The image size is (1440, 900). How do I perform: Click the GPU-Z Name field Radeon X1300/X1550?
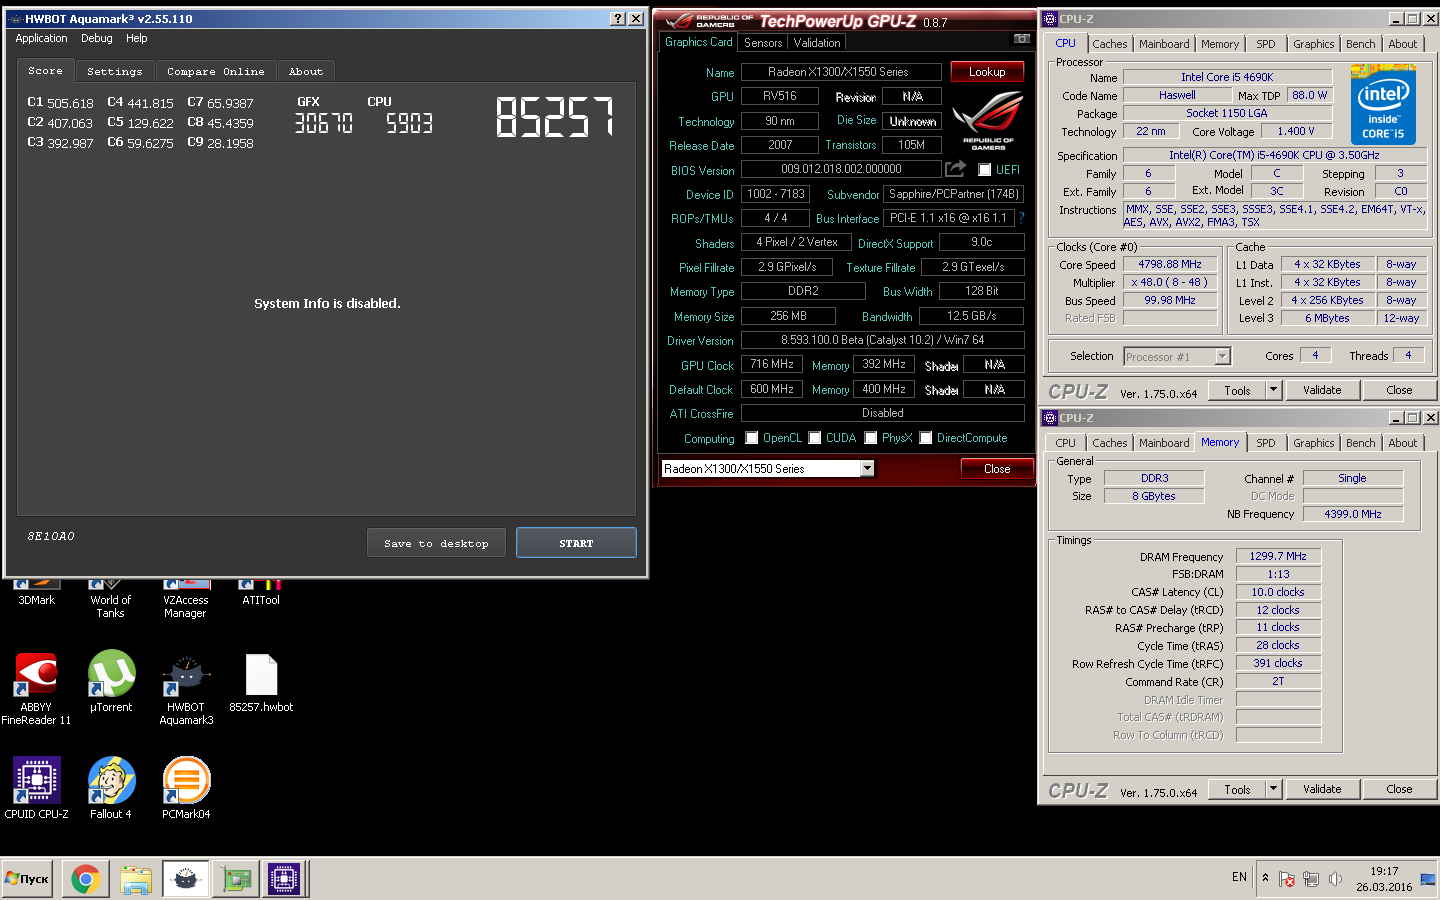point(840,72)
